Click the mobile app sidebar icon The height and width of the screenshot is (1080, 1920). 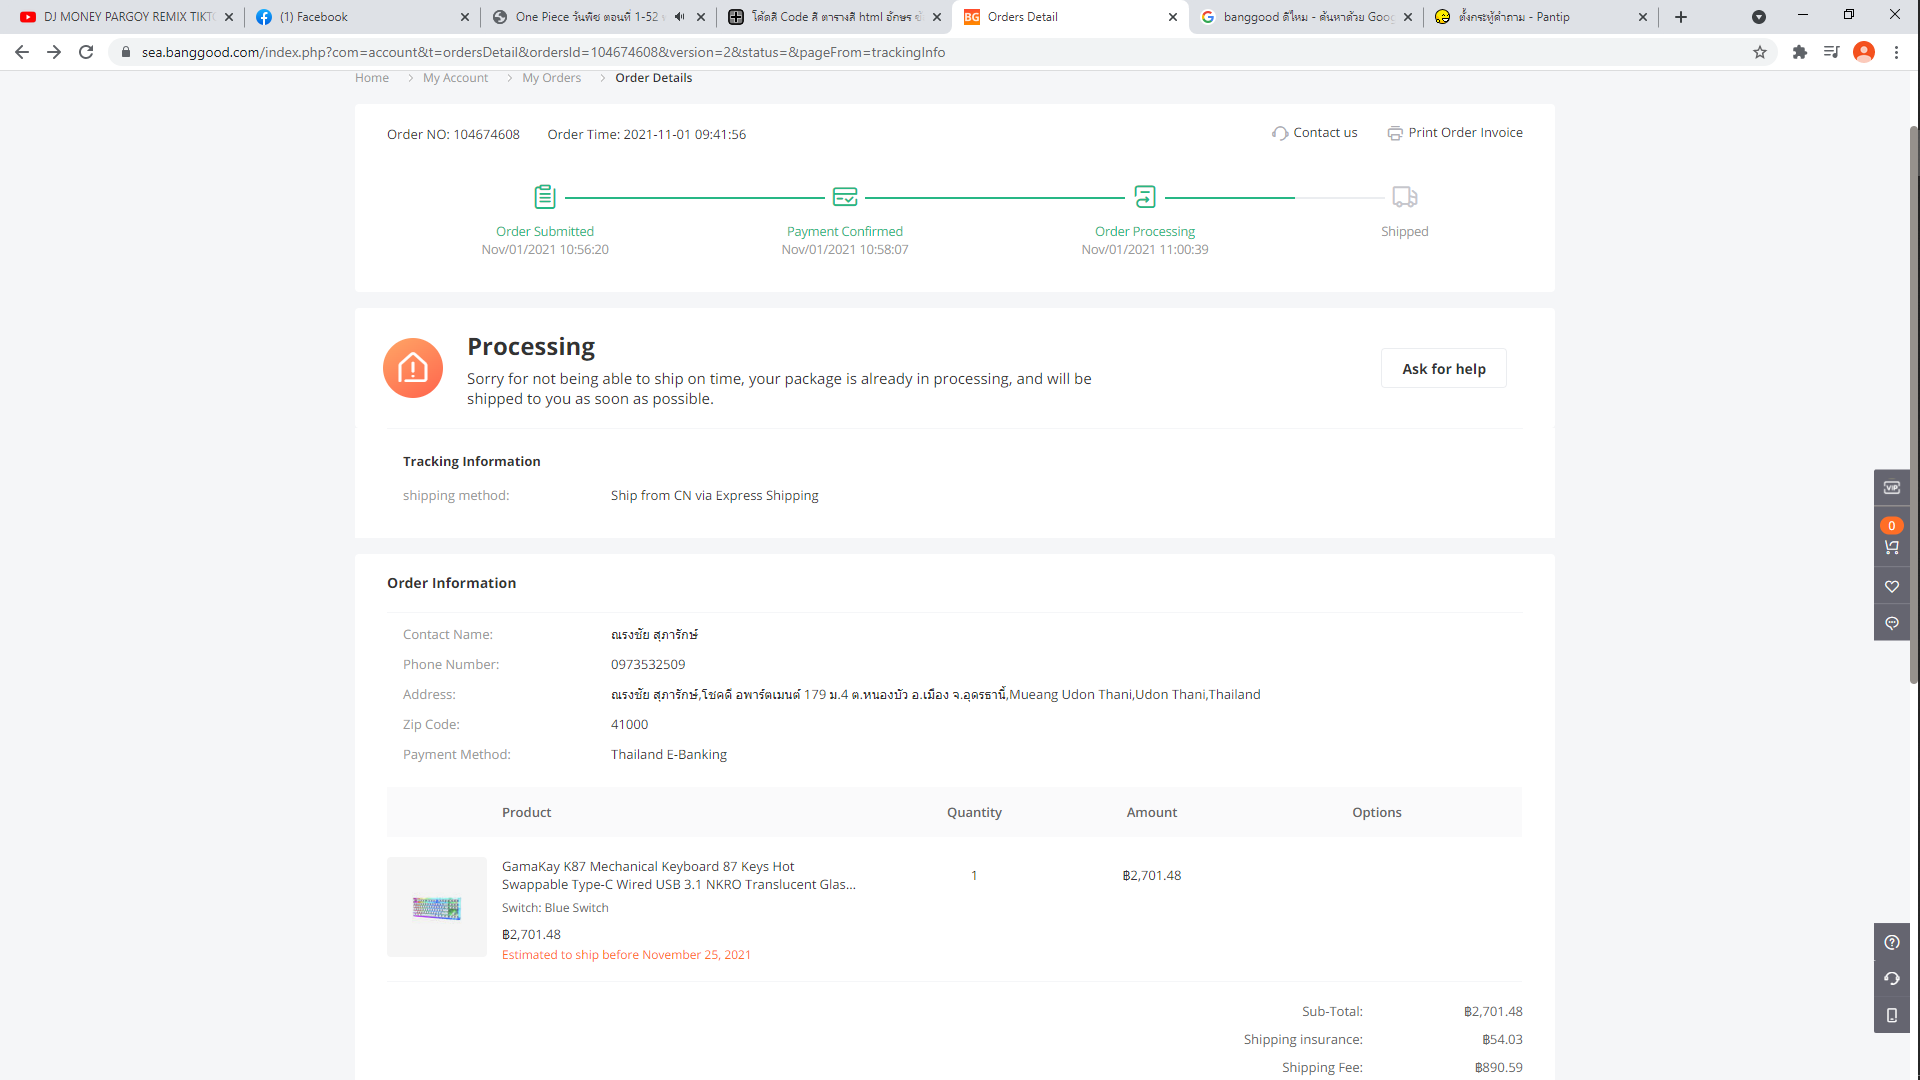(x=1892, y=1015)
